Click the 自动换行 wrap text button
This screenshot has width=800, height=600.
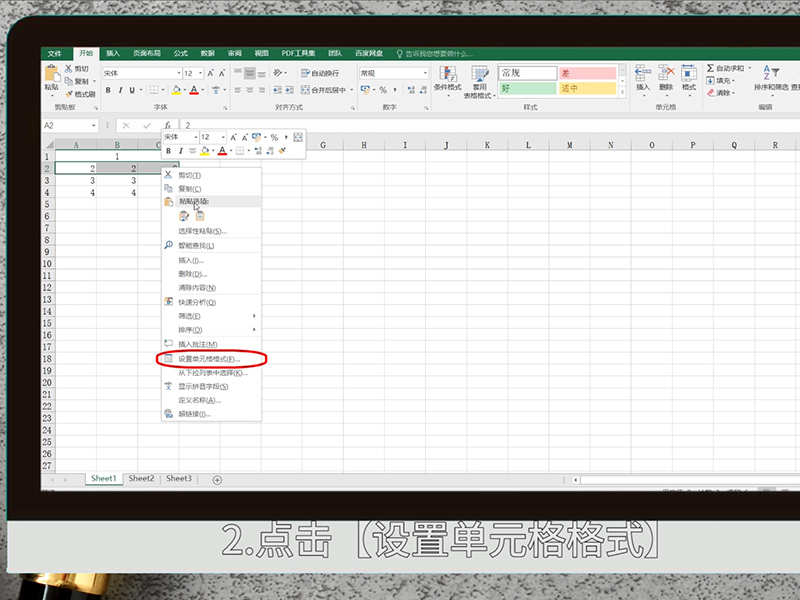pos(320,73)
